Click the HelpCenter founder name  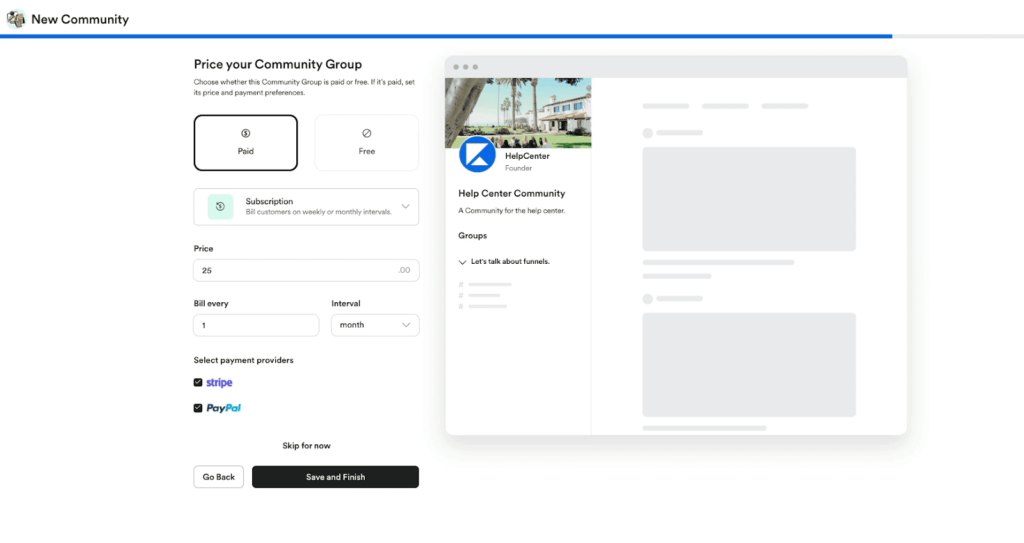(x=527, y=156)
